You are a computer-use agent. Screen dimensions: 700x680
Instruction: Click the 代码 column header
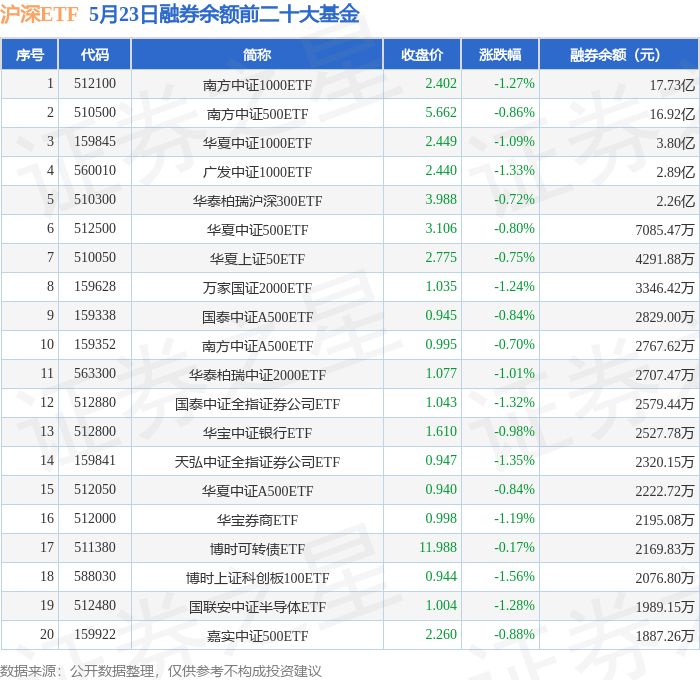pos(95,54)
